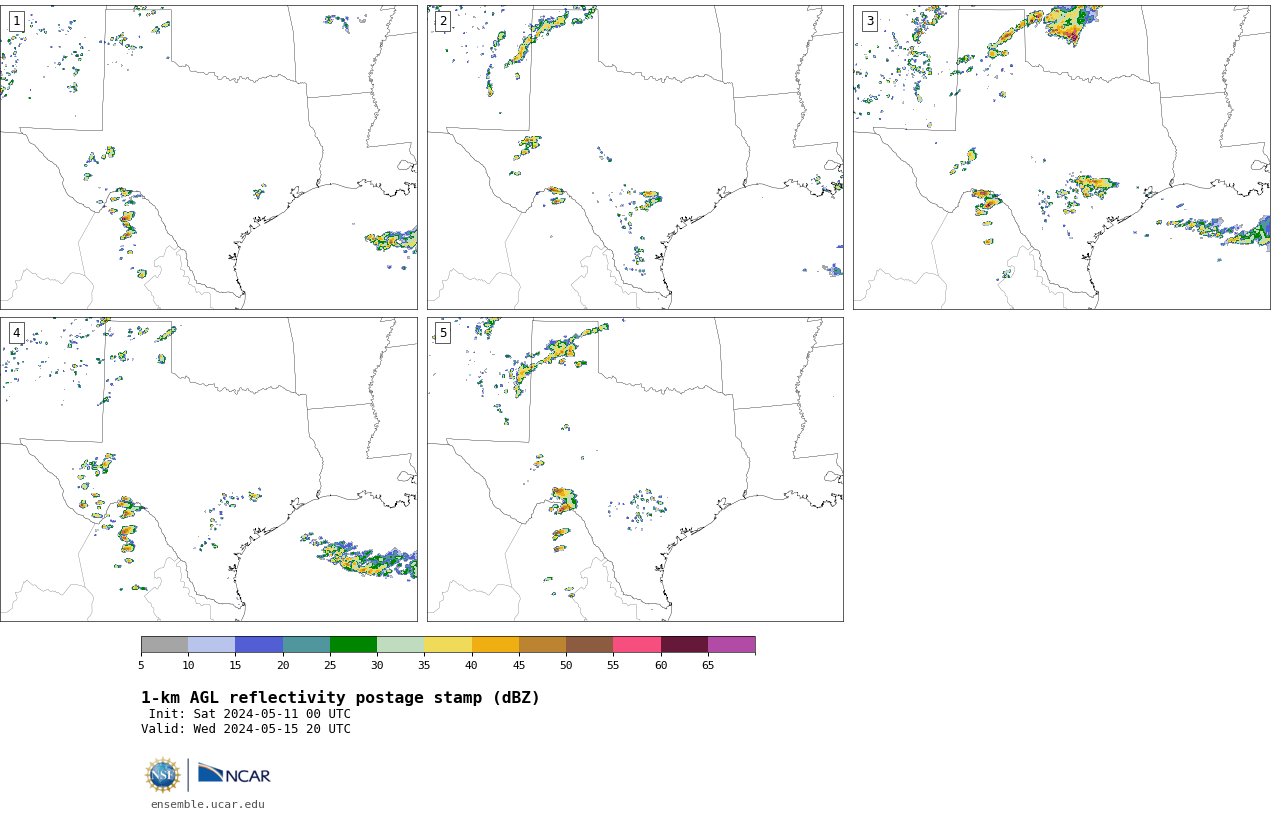Click the Valid: Wed 2024-05-15 20 UTC line
Image resolution: width=1280 pixels, height=815 pixels.
pyautogui.click(x=246, y=729)
